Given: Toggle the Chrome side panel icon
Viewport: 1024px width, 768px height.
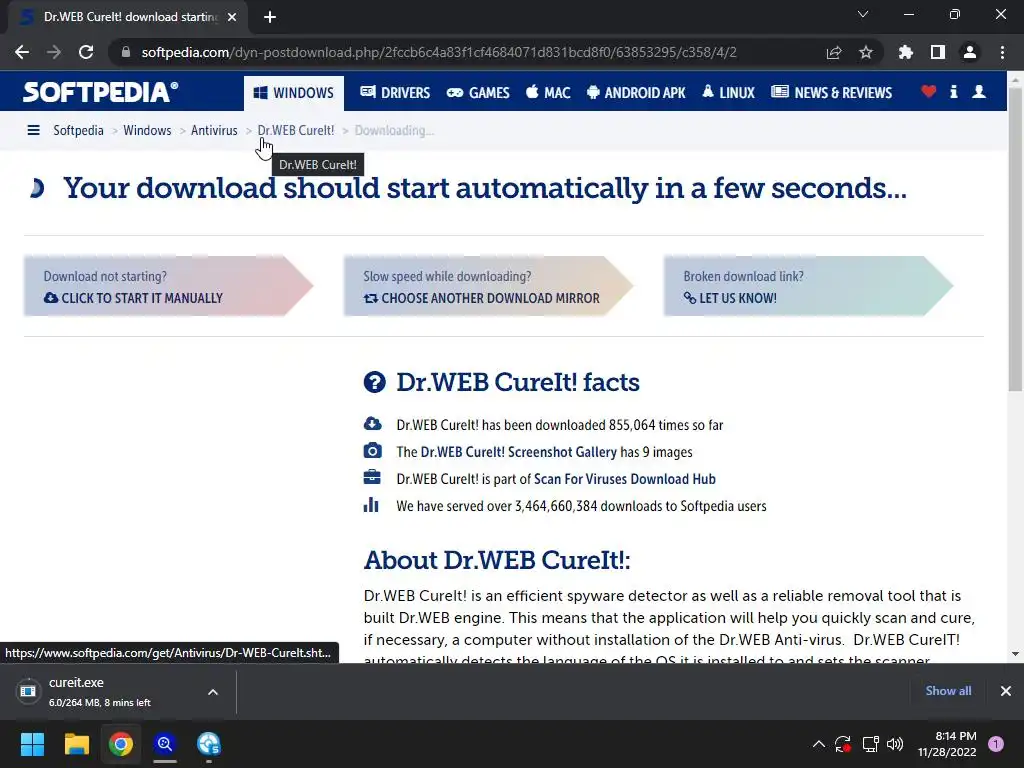Looking at the screenshot, I should click(937, 52).
